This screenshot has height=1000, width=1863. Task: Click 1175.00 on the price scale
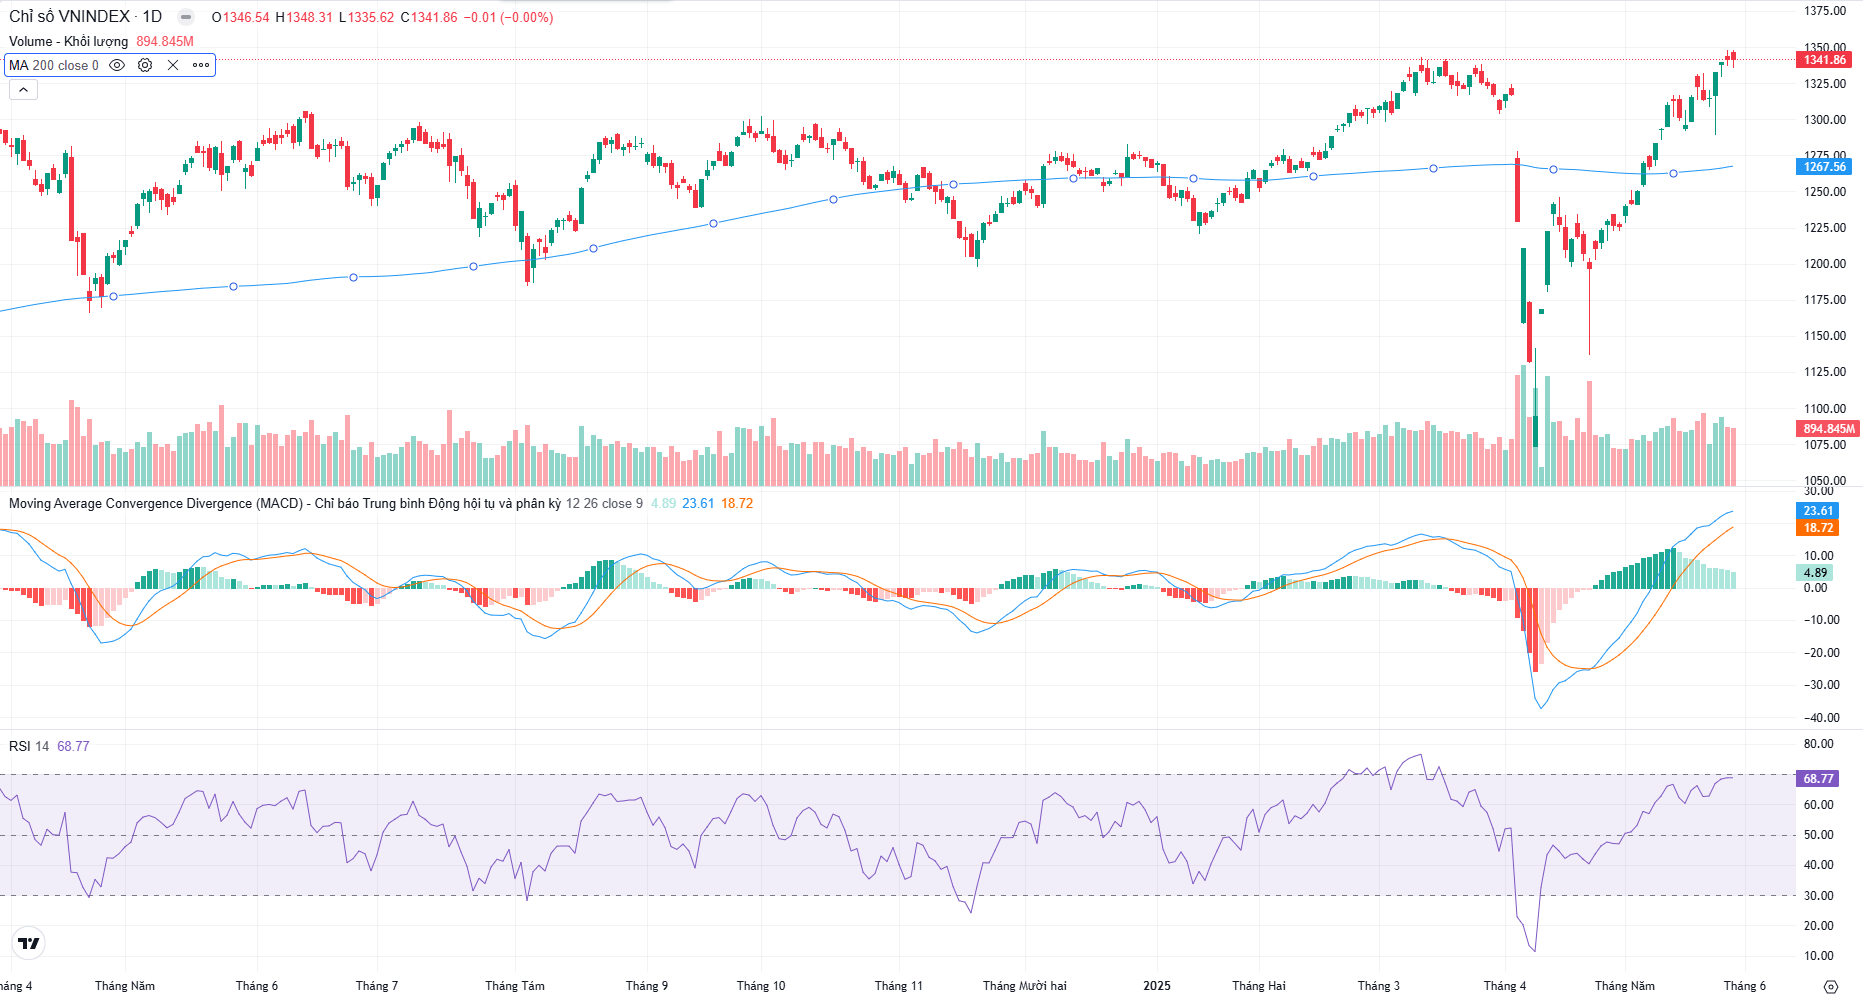pos(1825,300)
